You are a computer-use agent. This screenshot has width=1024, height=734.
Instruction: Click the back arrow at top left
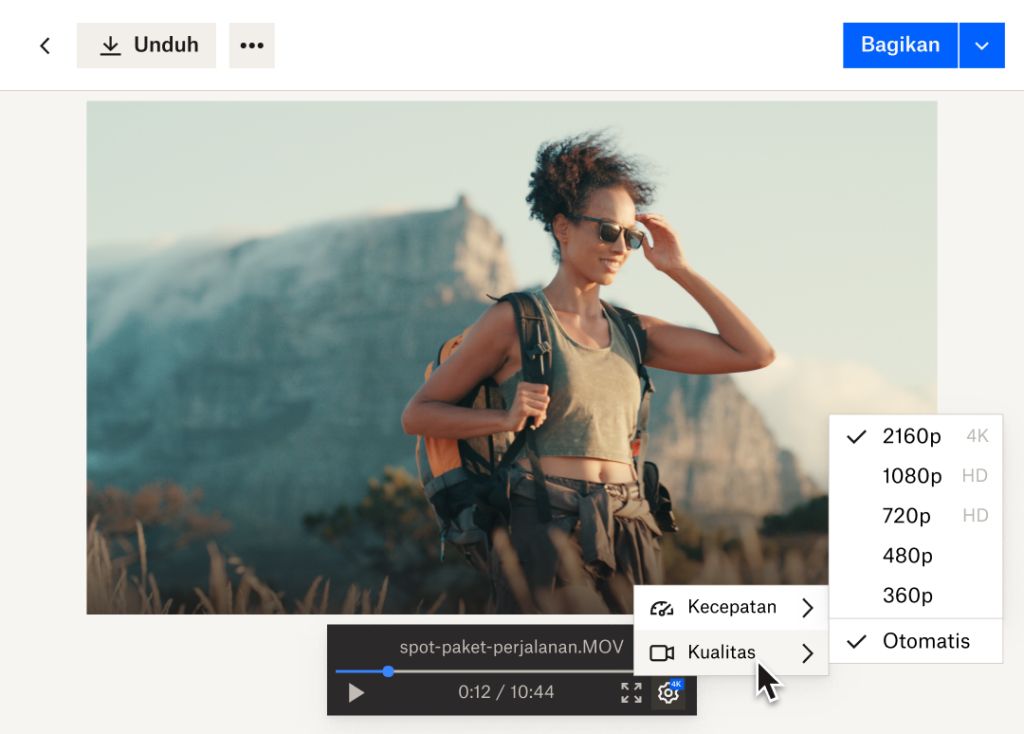[46, 45]
